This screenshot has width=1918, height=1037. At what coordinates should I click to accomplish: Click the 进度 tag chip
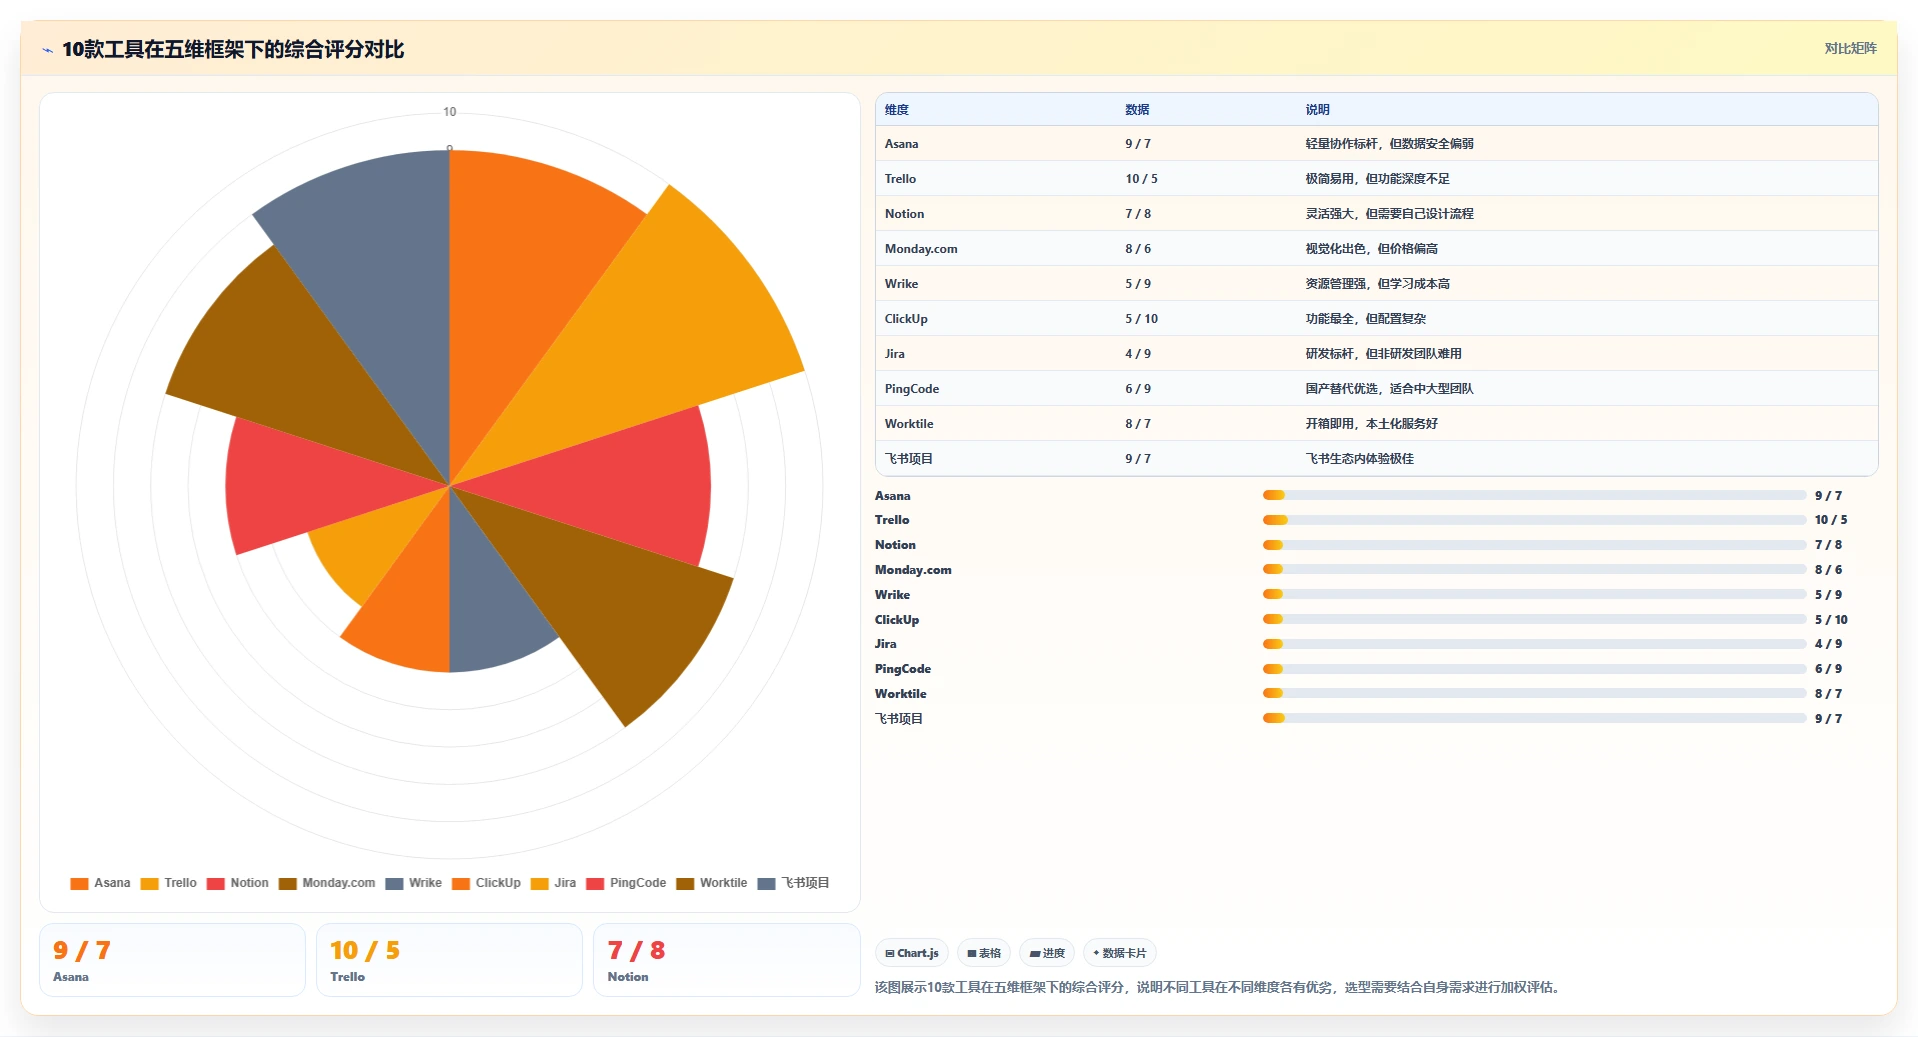pyautogui.click(x=1047, y=953)
